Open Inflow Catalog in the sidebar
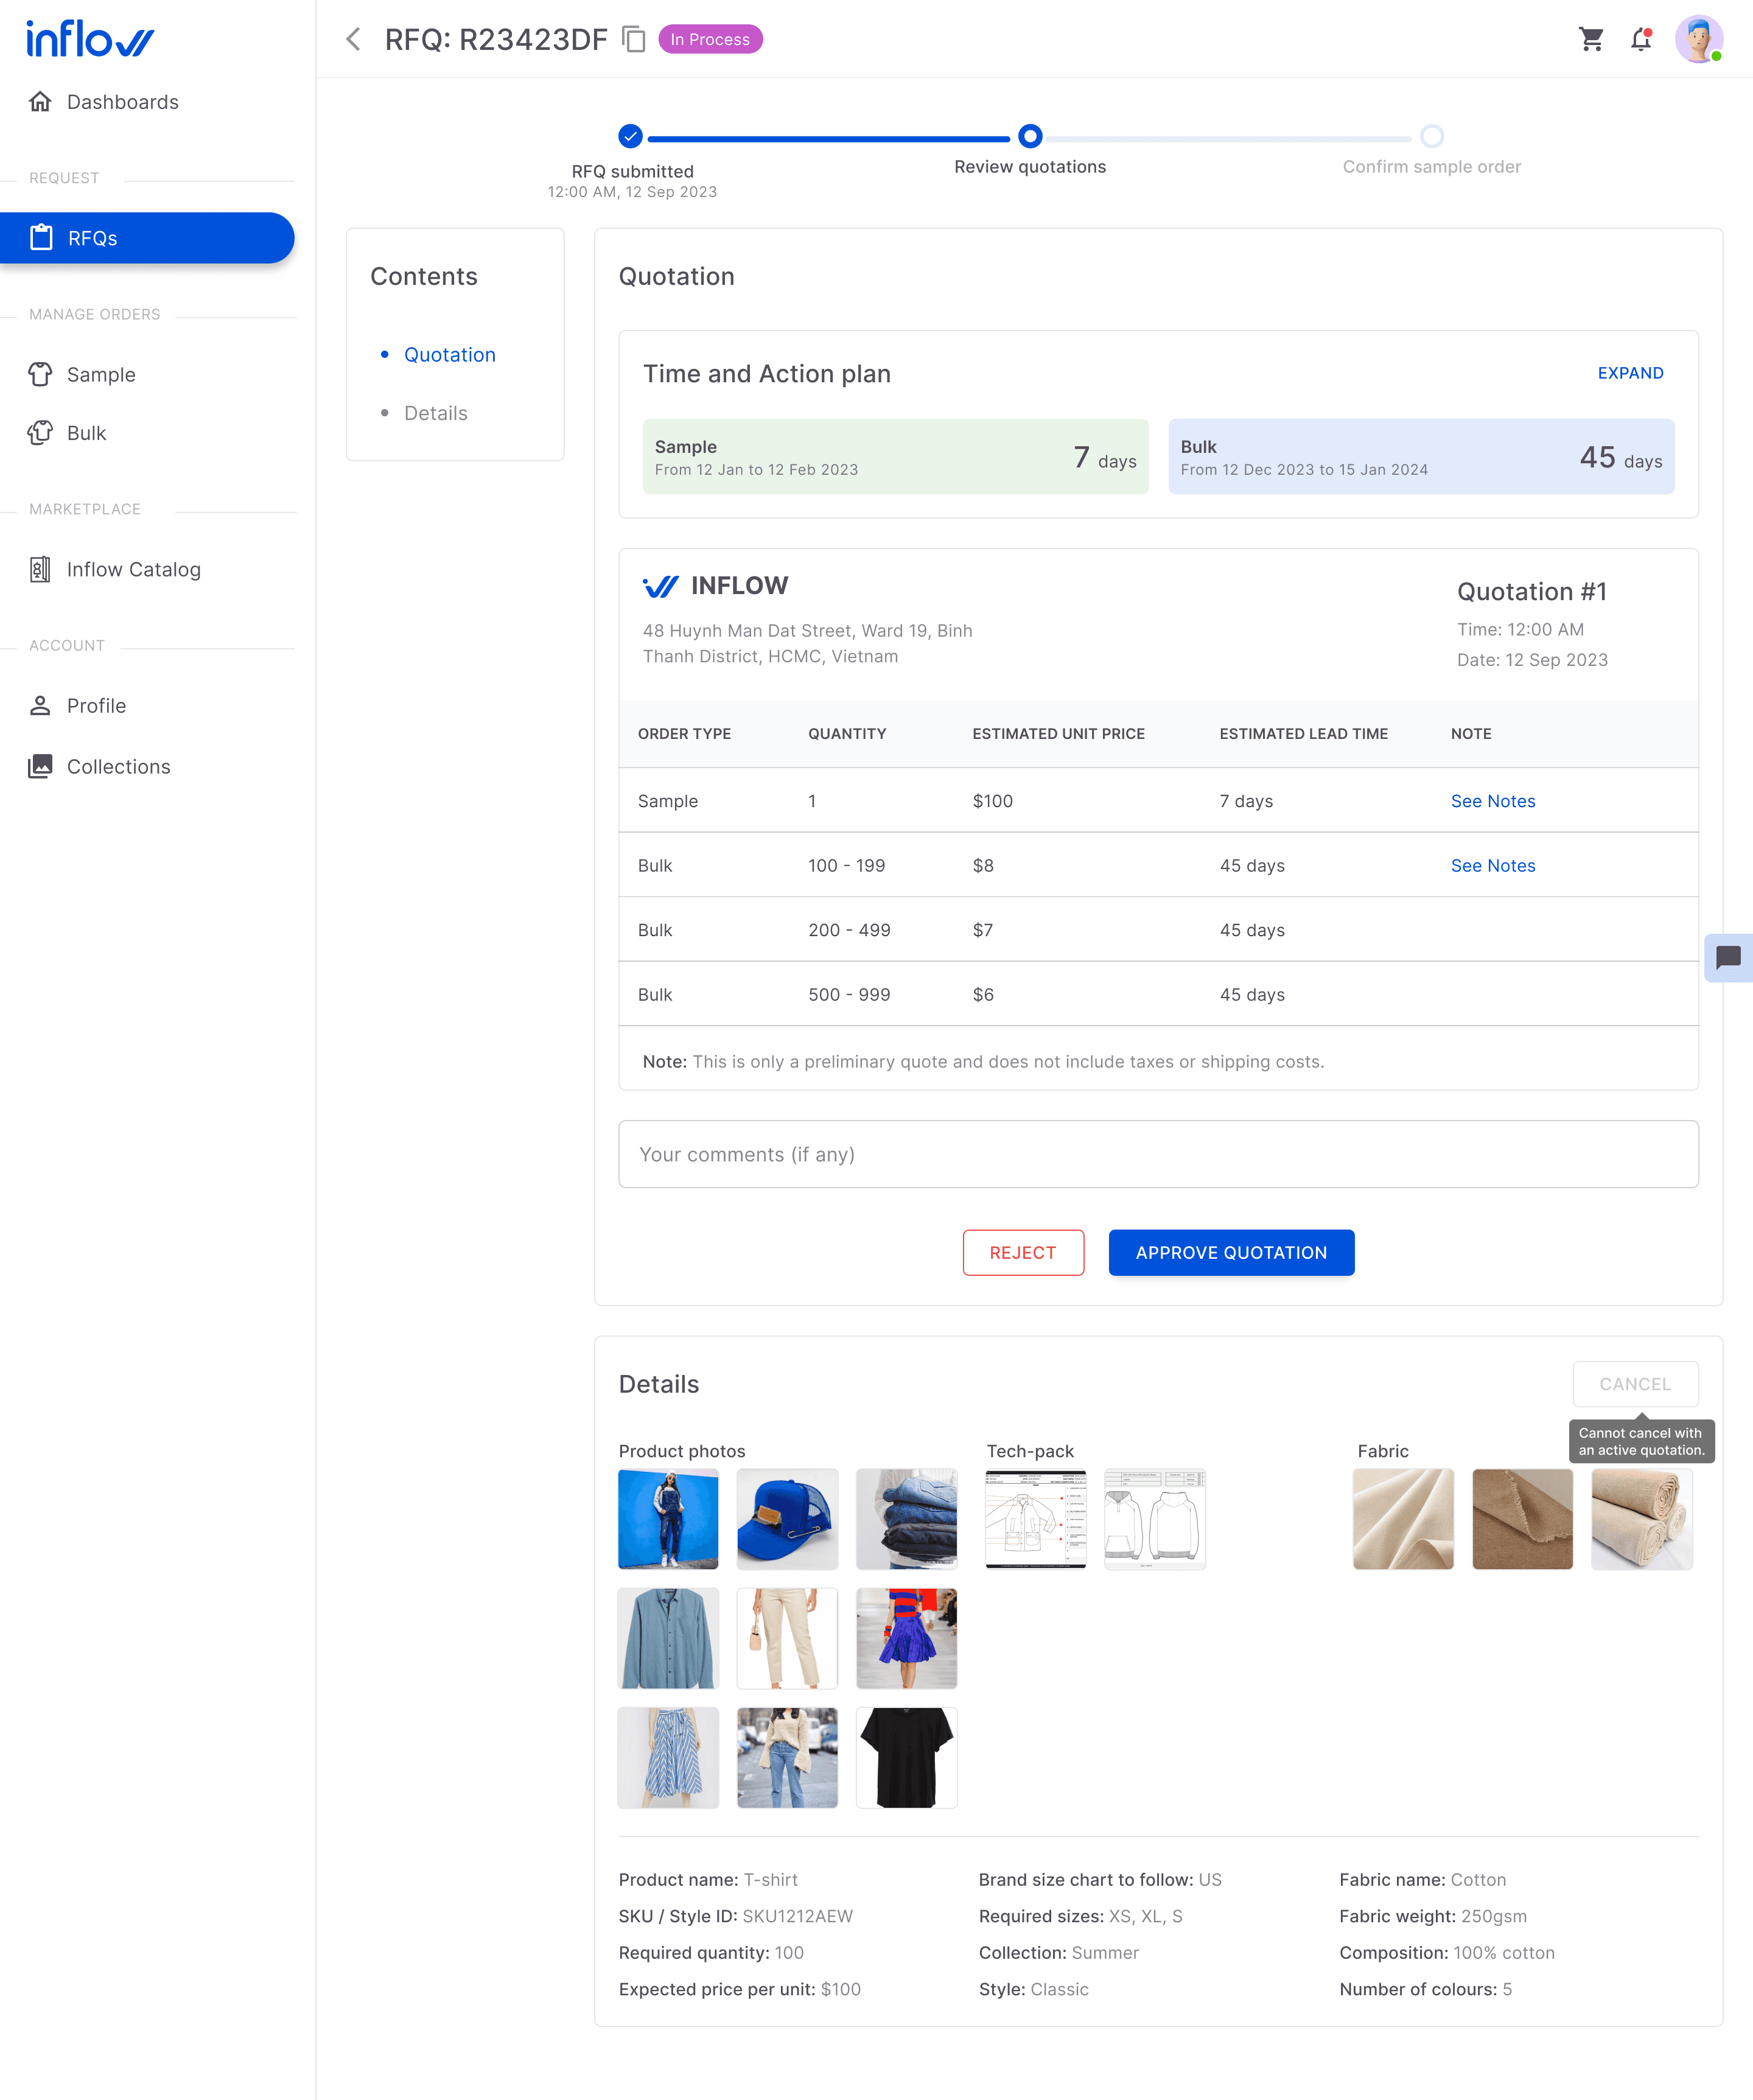 133,569
